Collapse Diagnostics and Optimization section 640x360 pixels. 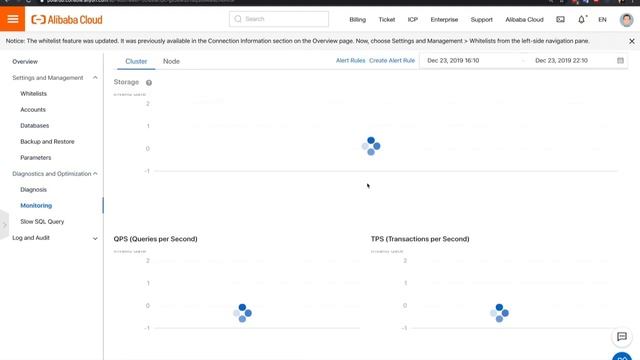click(x=95, y=173)
